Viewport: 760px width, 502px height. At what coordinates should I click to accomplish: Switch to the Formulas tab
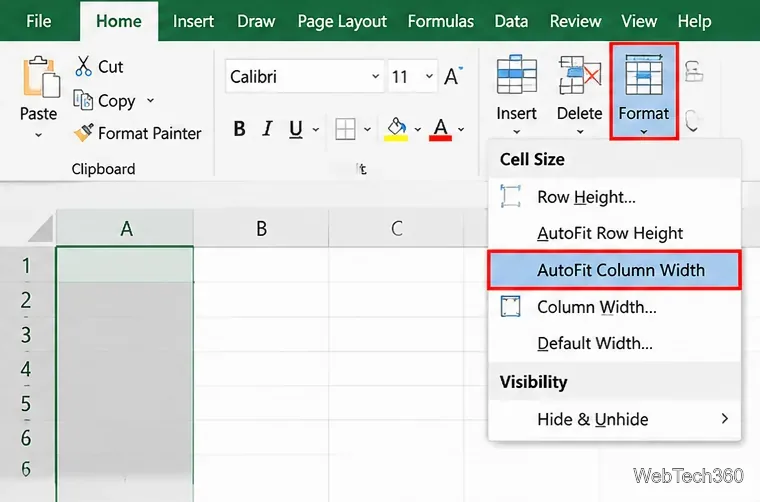441,21
